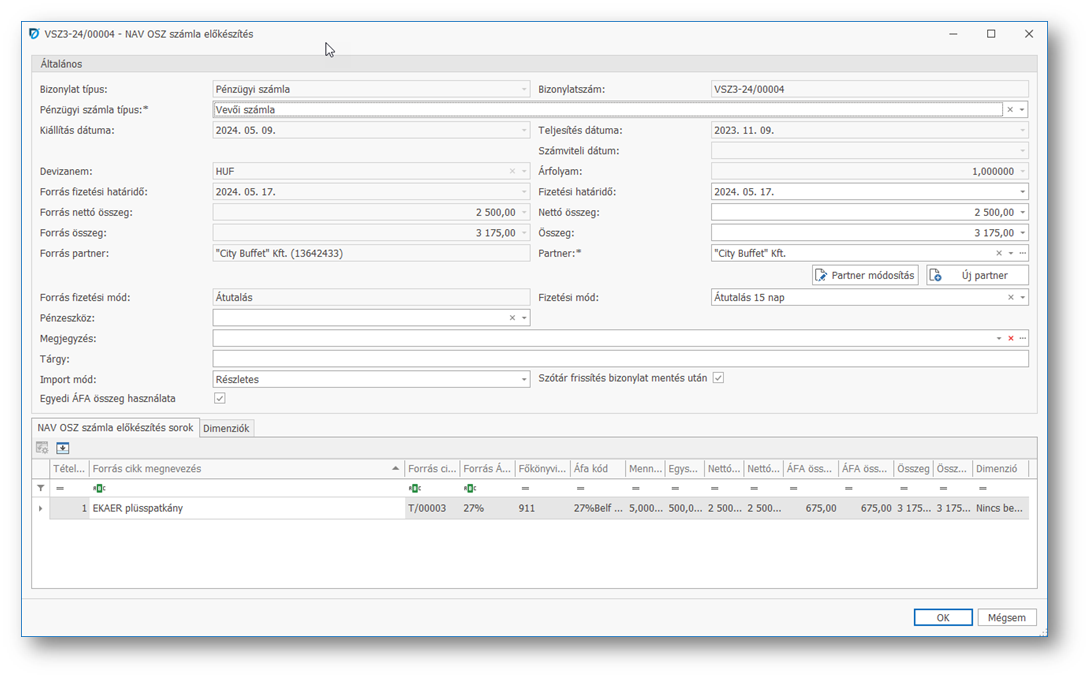This screenshot has height=679, width=1090.
Task: Click Forrás cikk megnevezés filter operator icon
Action: tap(98, 488)
